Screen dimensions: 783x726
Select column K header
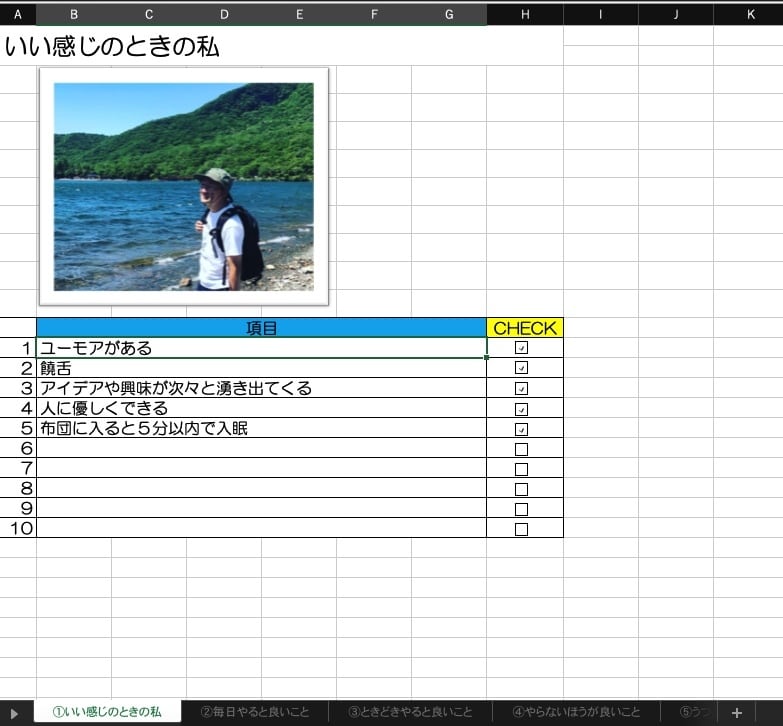(751, 14)
